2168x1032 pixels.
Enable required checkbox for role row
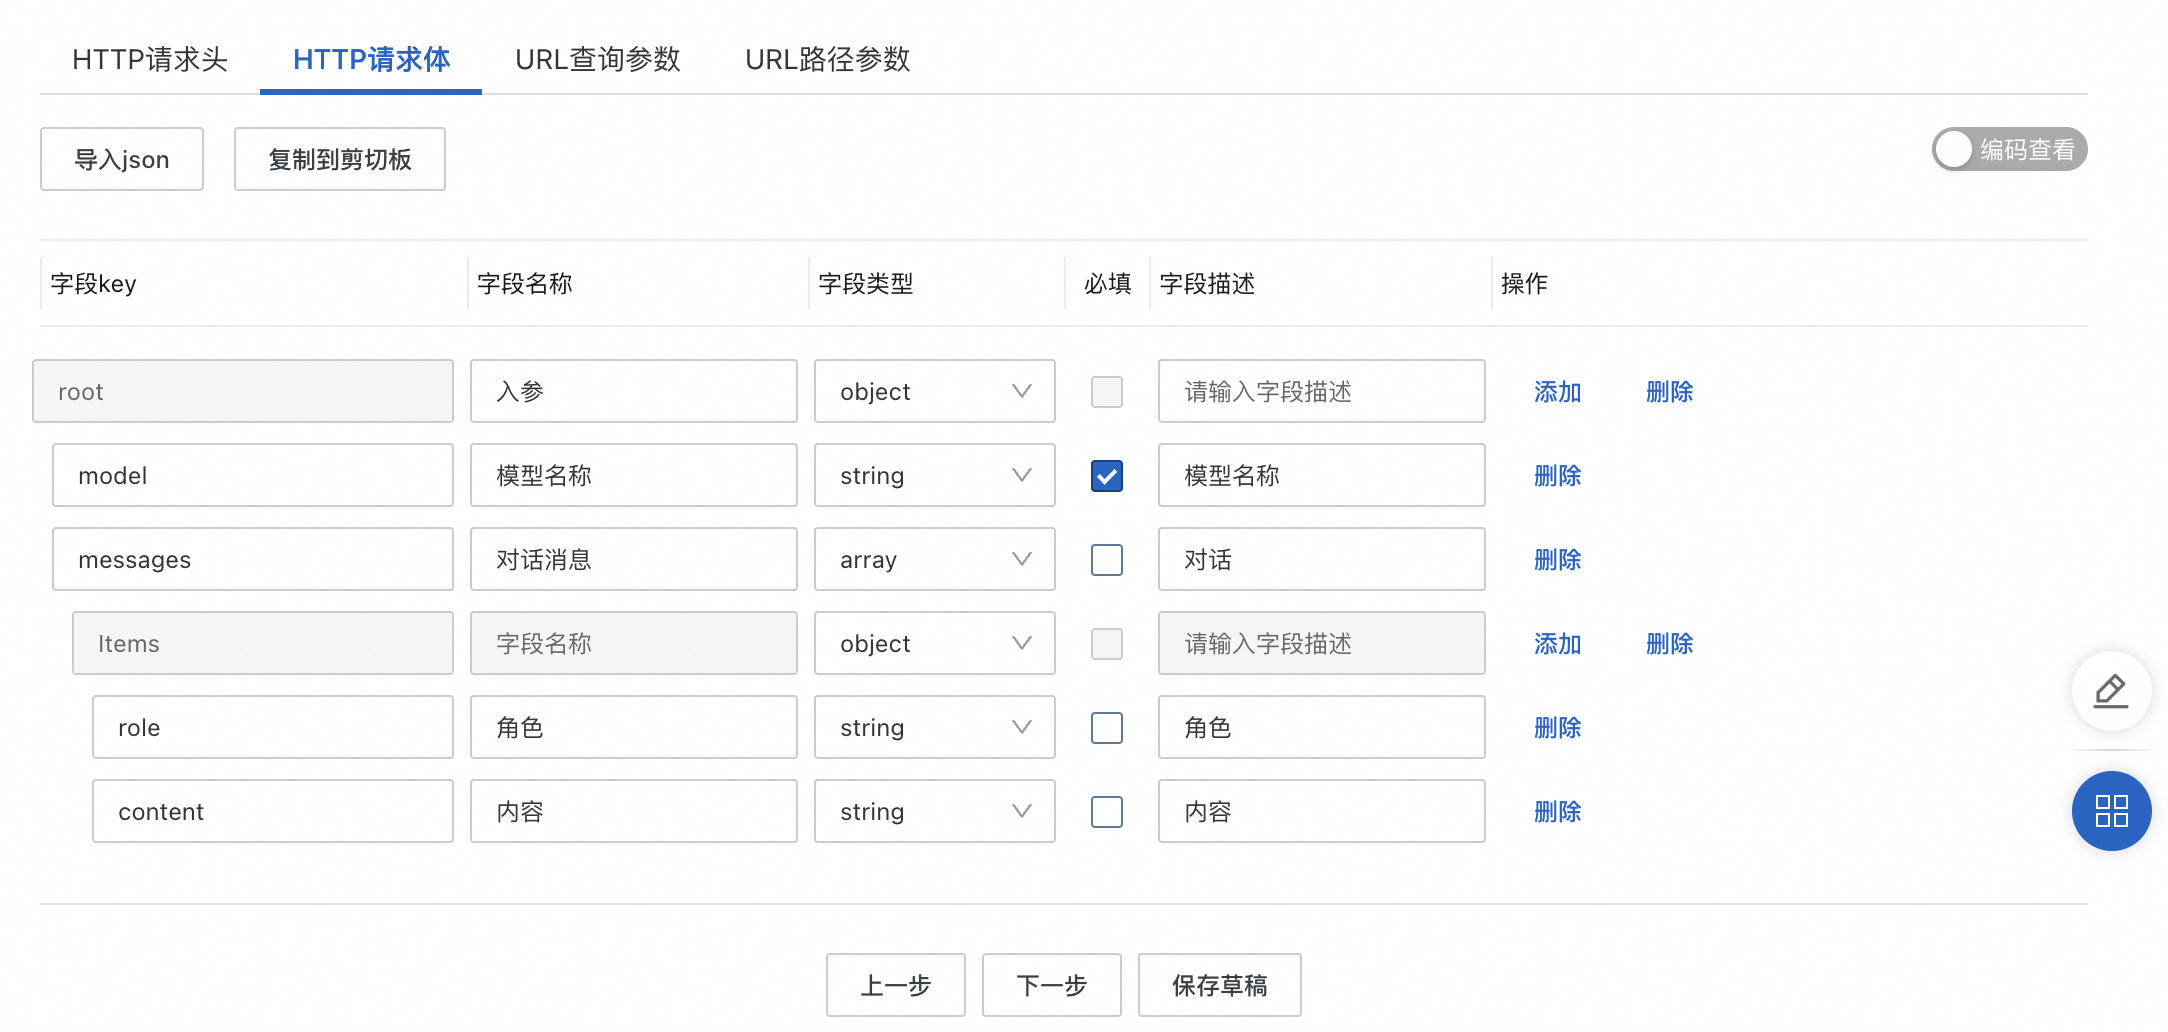click(1107, 728)
